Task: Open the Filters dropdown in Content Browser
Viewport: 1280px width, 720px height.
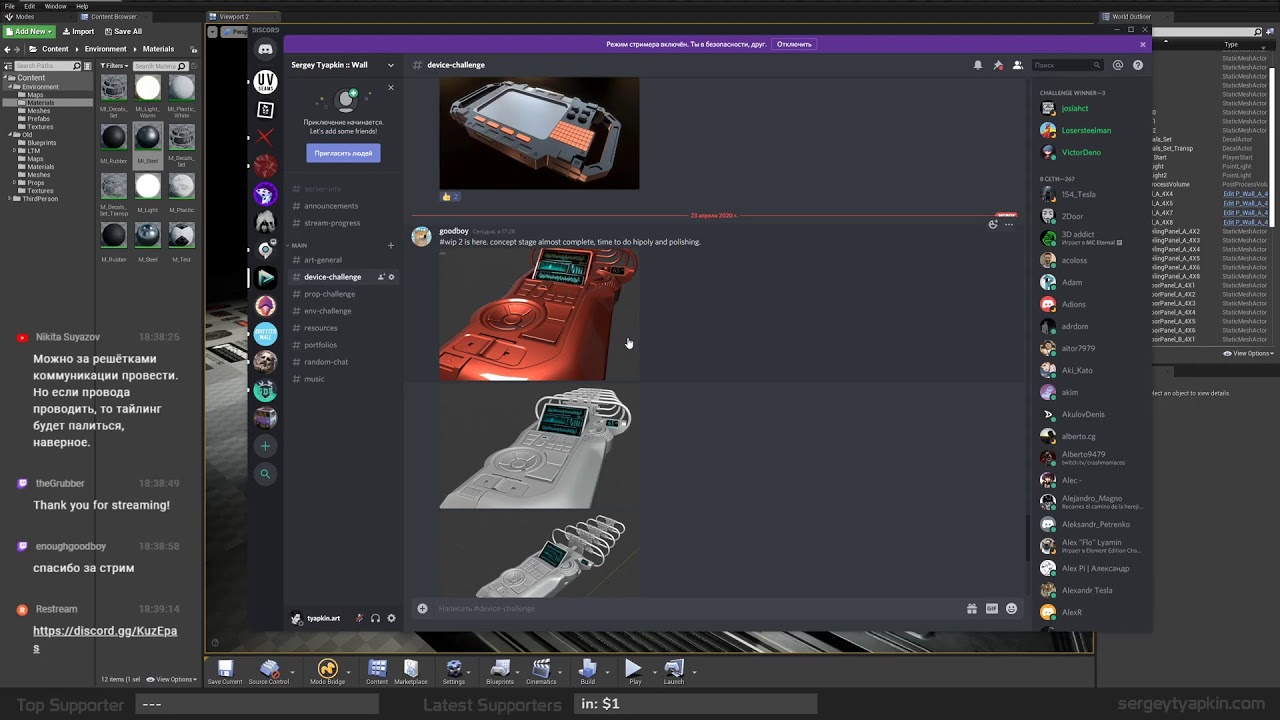Action: coord(113,66)
